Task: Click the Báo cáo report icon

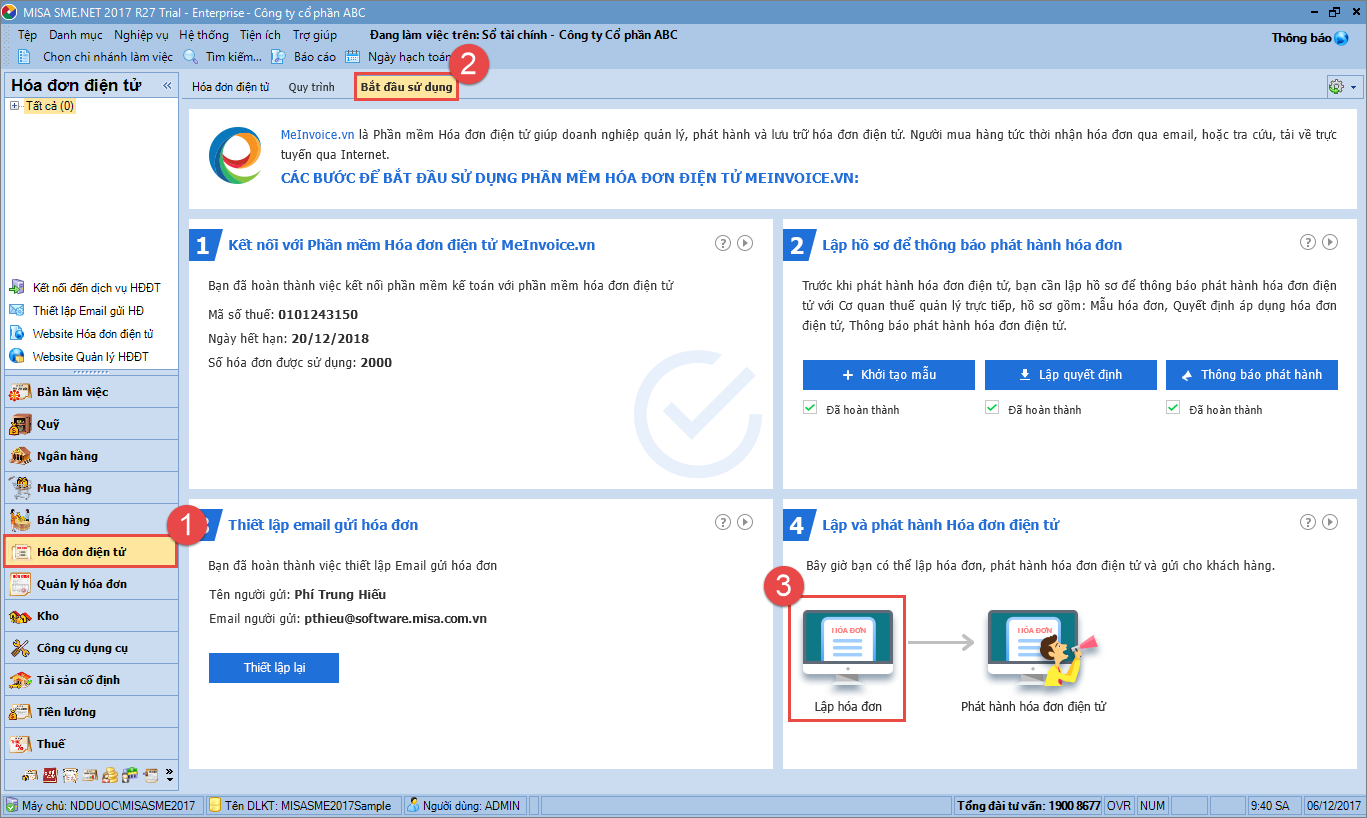Action: tap(279, 57)
